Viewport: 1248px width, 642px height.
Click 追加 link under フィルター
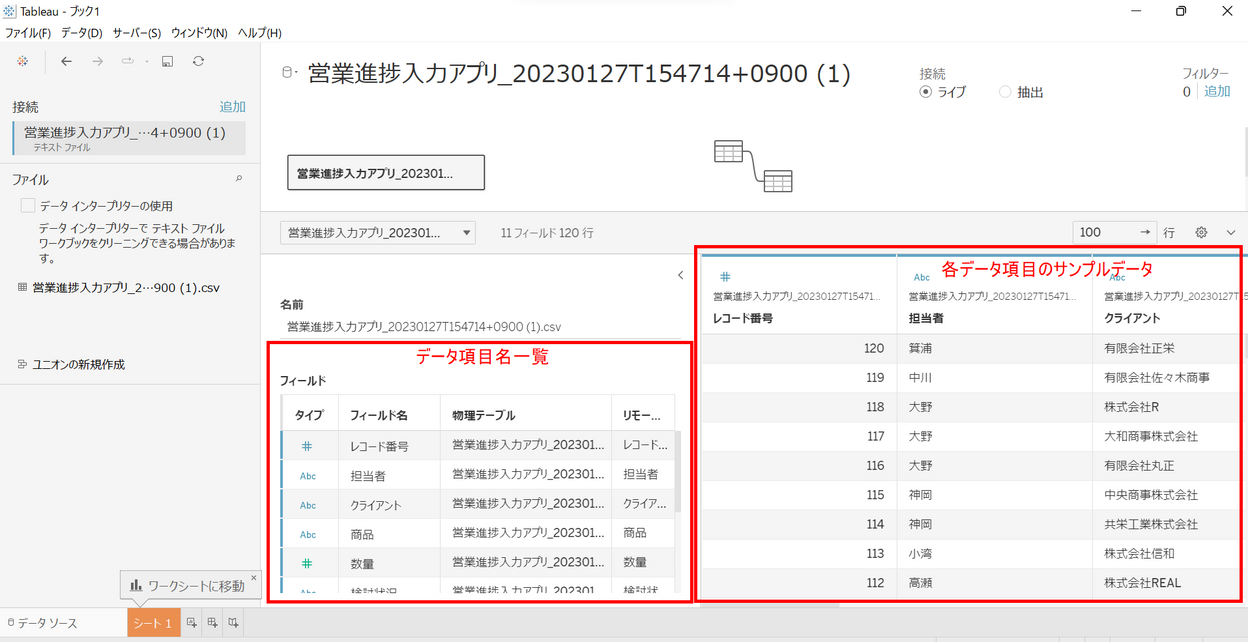[1217, 91]
